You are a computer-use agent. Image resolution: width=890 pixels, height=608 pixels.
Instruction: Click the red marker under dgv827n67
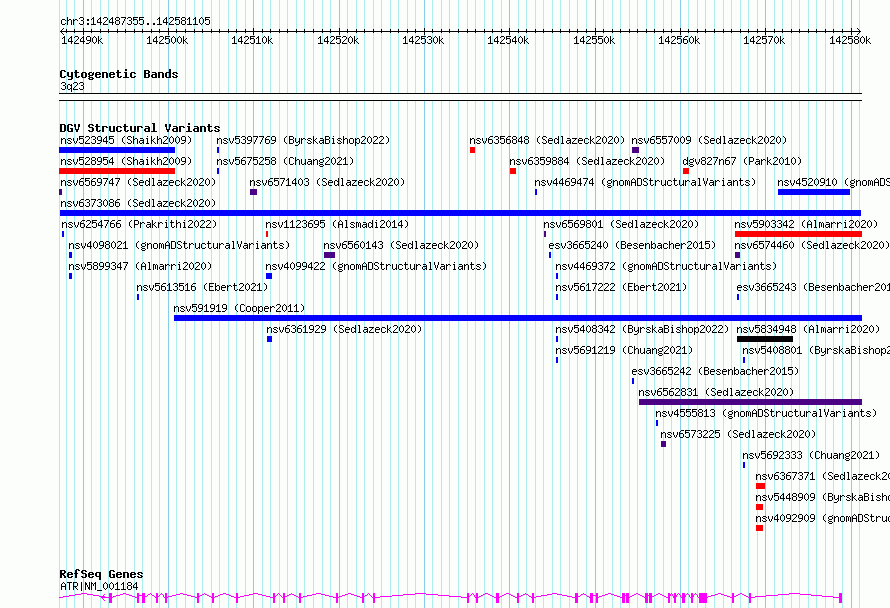click(x=686, y=171)
